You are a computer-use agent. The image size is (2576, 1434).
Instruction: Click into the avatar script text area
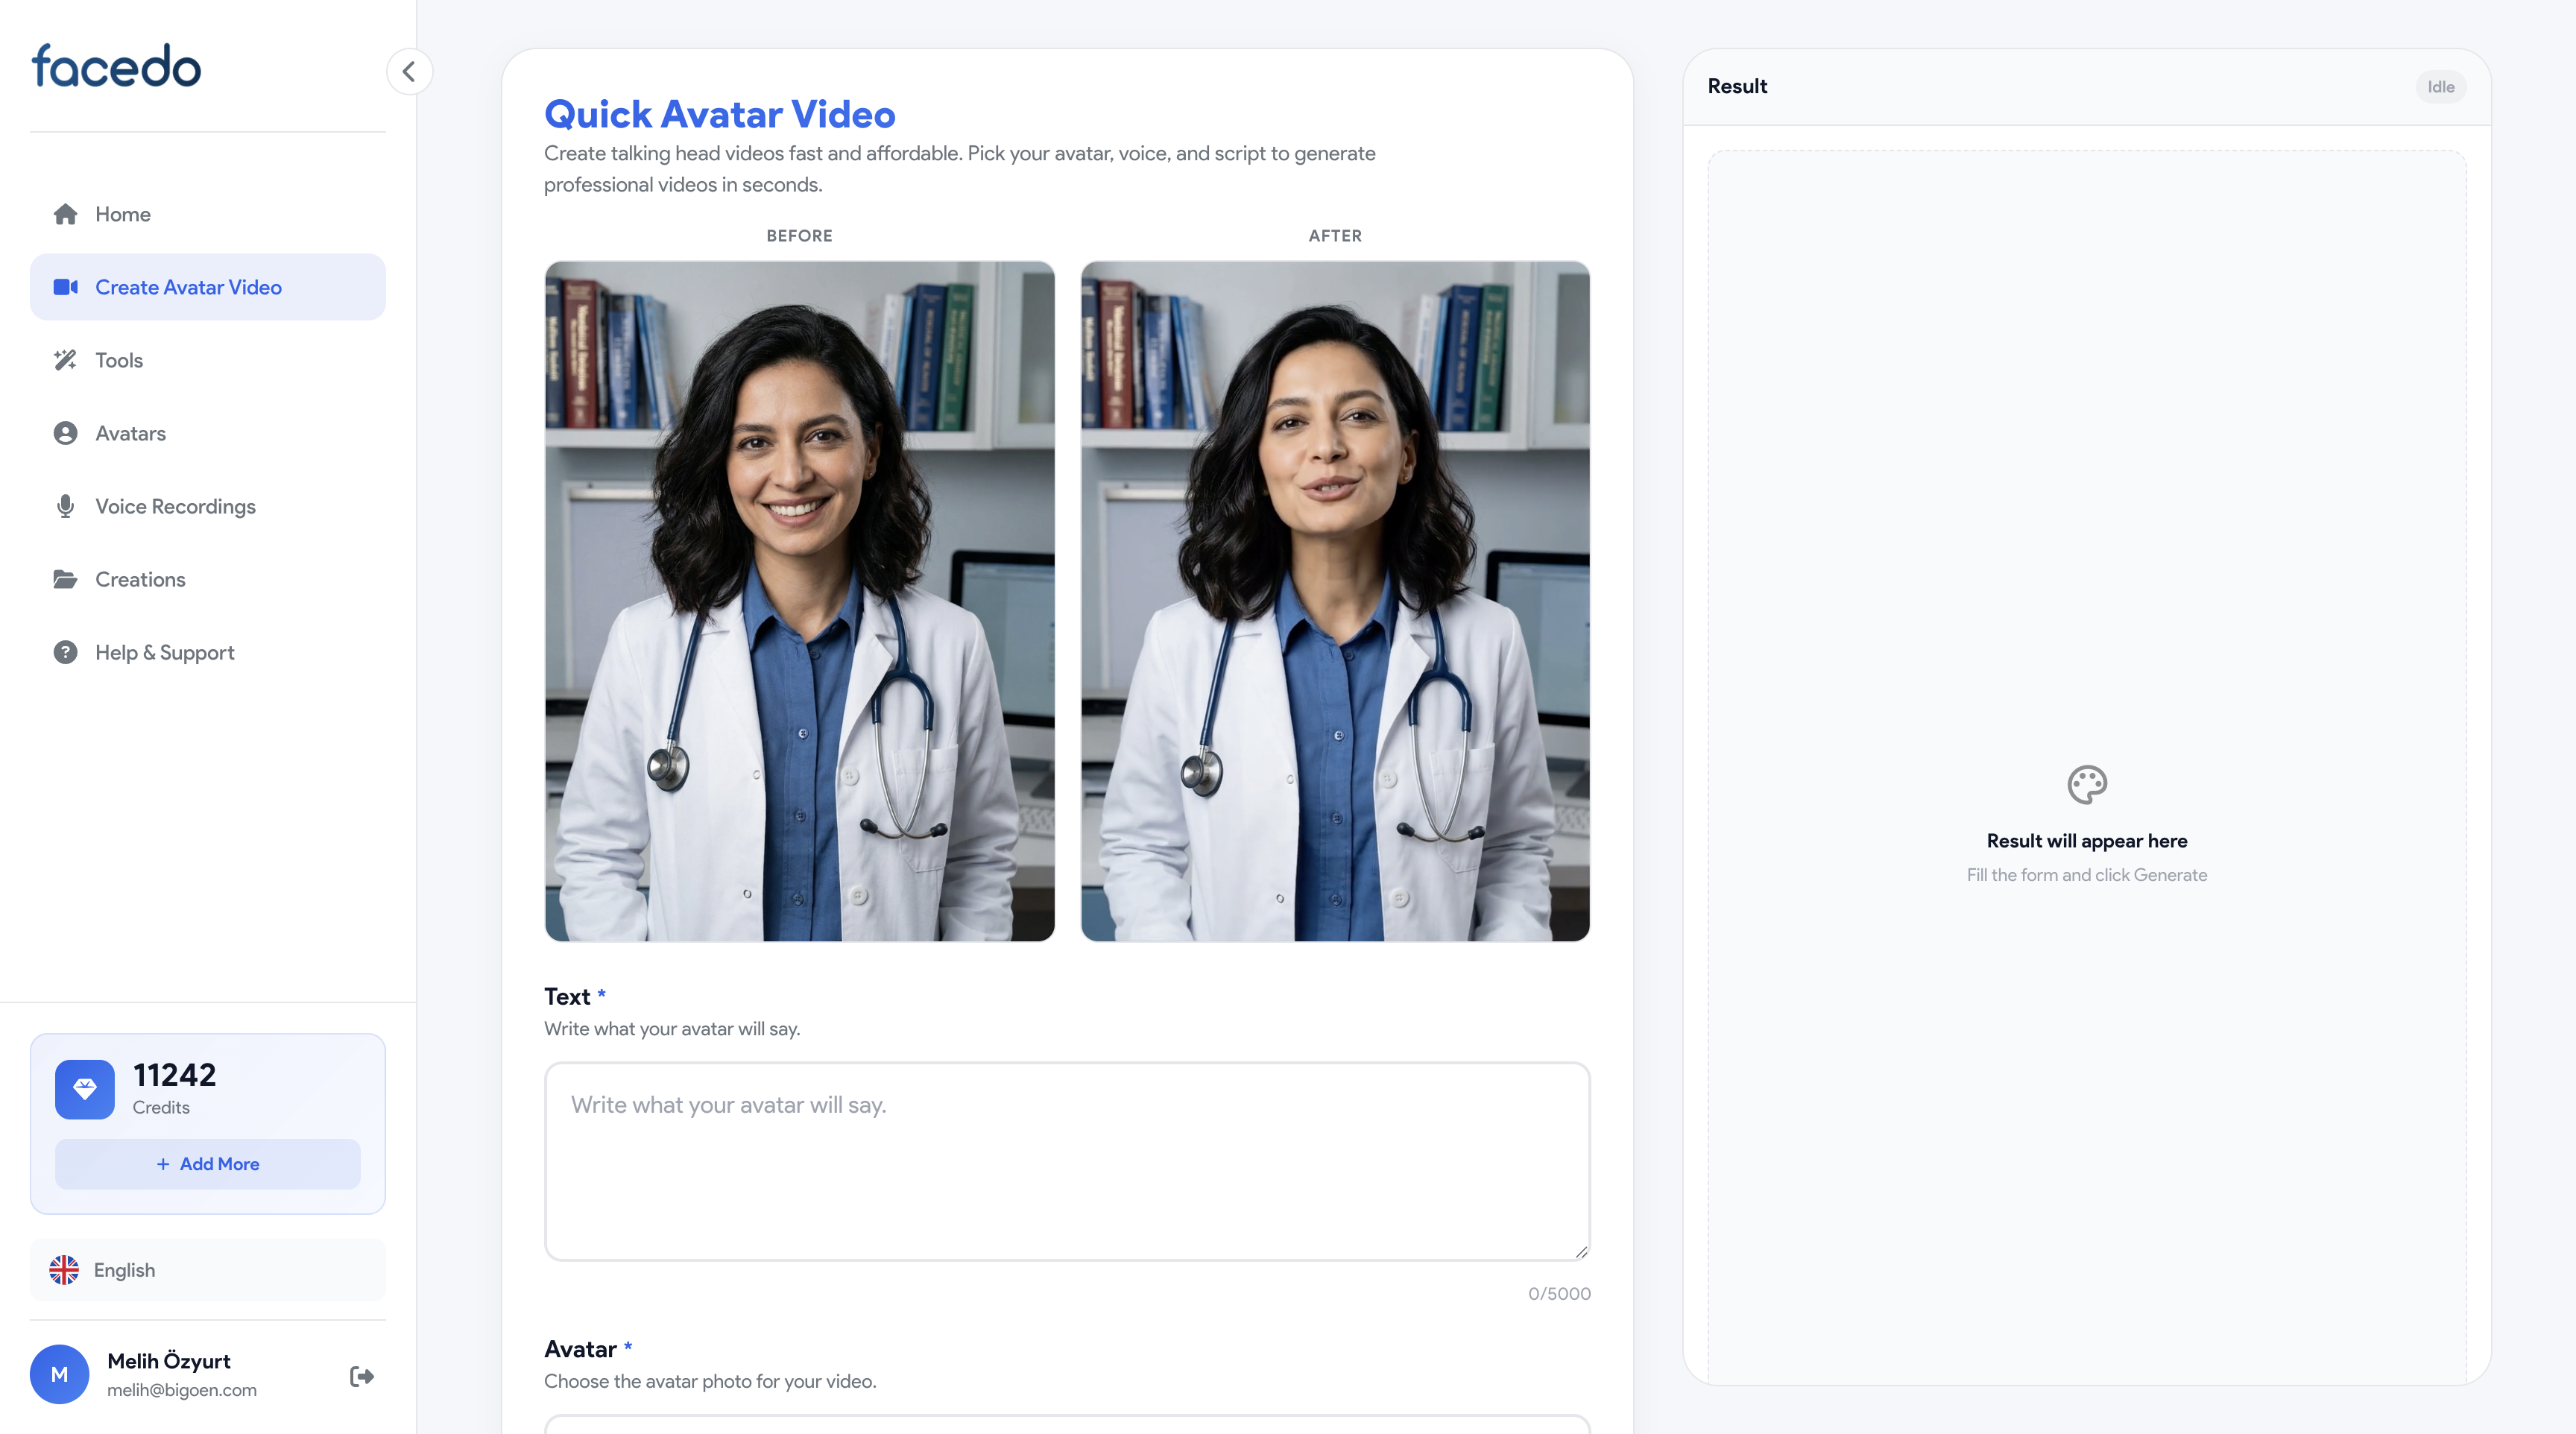[1066, 1160]
